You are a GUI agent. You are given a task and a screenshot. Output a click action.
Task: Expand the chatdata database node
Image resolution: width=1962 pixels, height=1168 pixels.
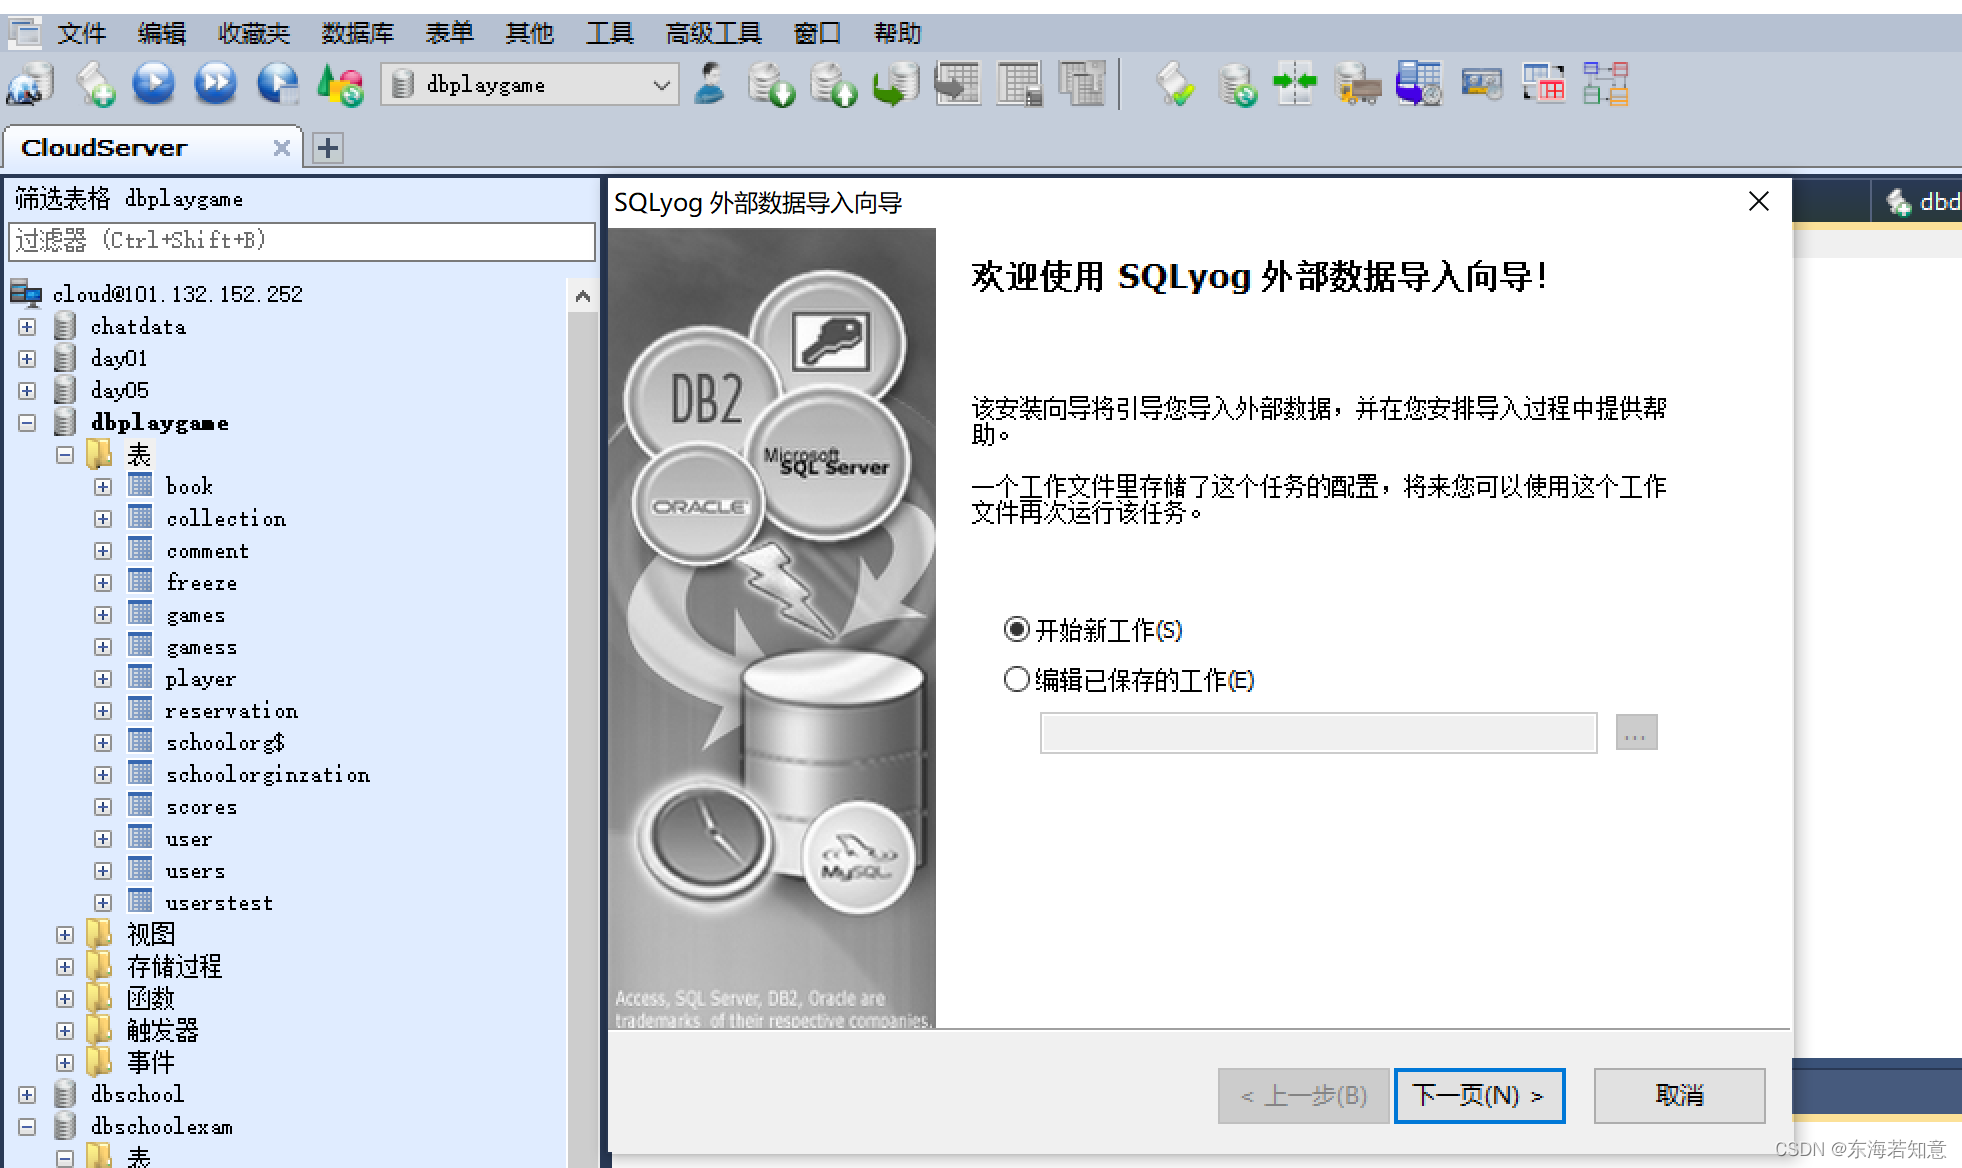[27, 327]
